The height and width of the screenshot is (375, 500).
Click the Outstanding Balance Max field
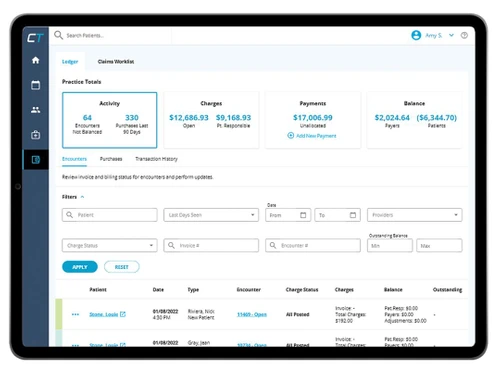pos(439,246)
